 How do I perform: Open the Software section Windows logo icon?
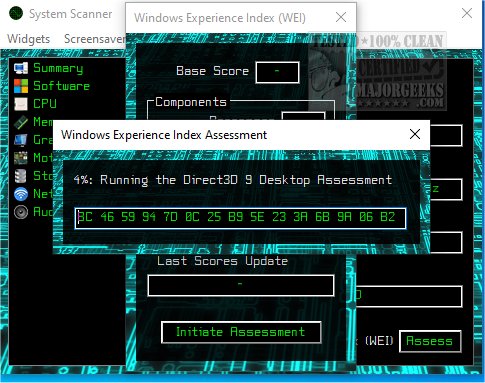point(21,86)
